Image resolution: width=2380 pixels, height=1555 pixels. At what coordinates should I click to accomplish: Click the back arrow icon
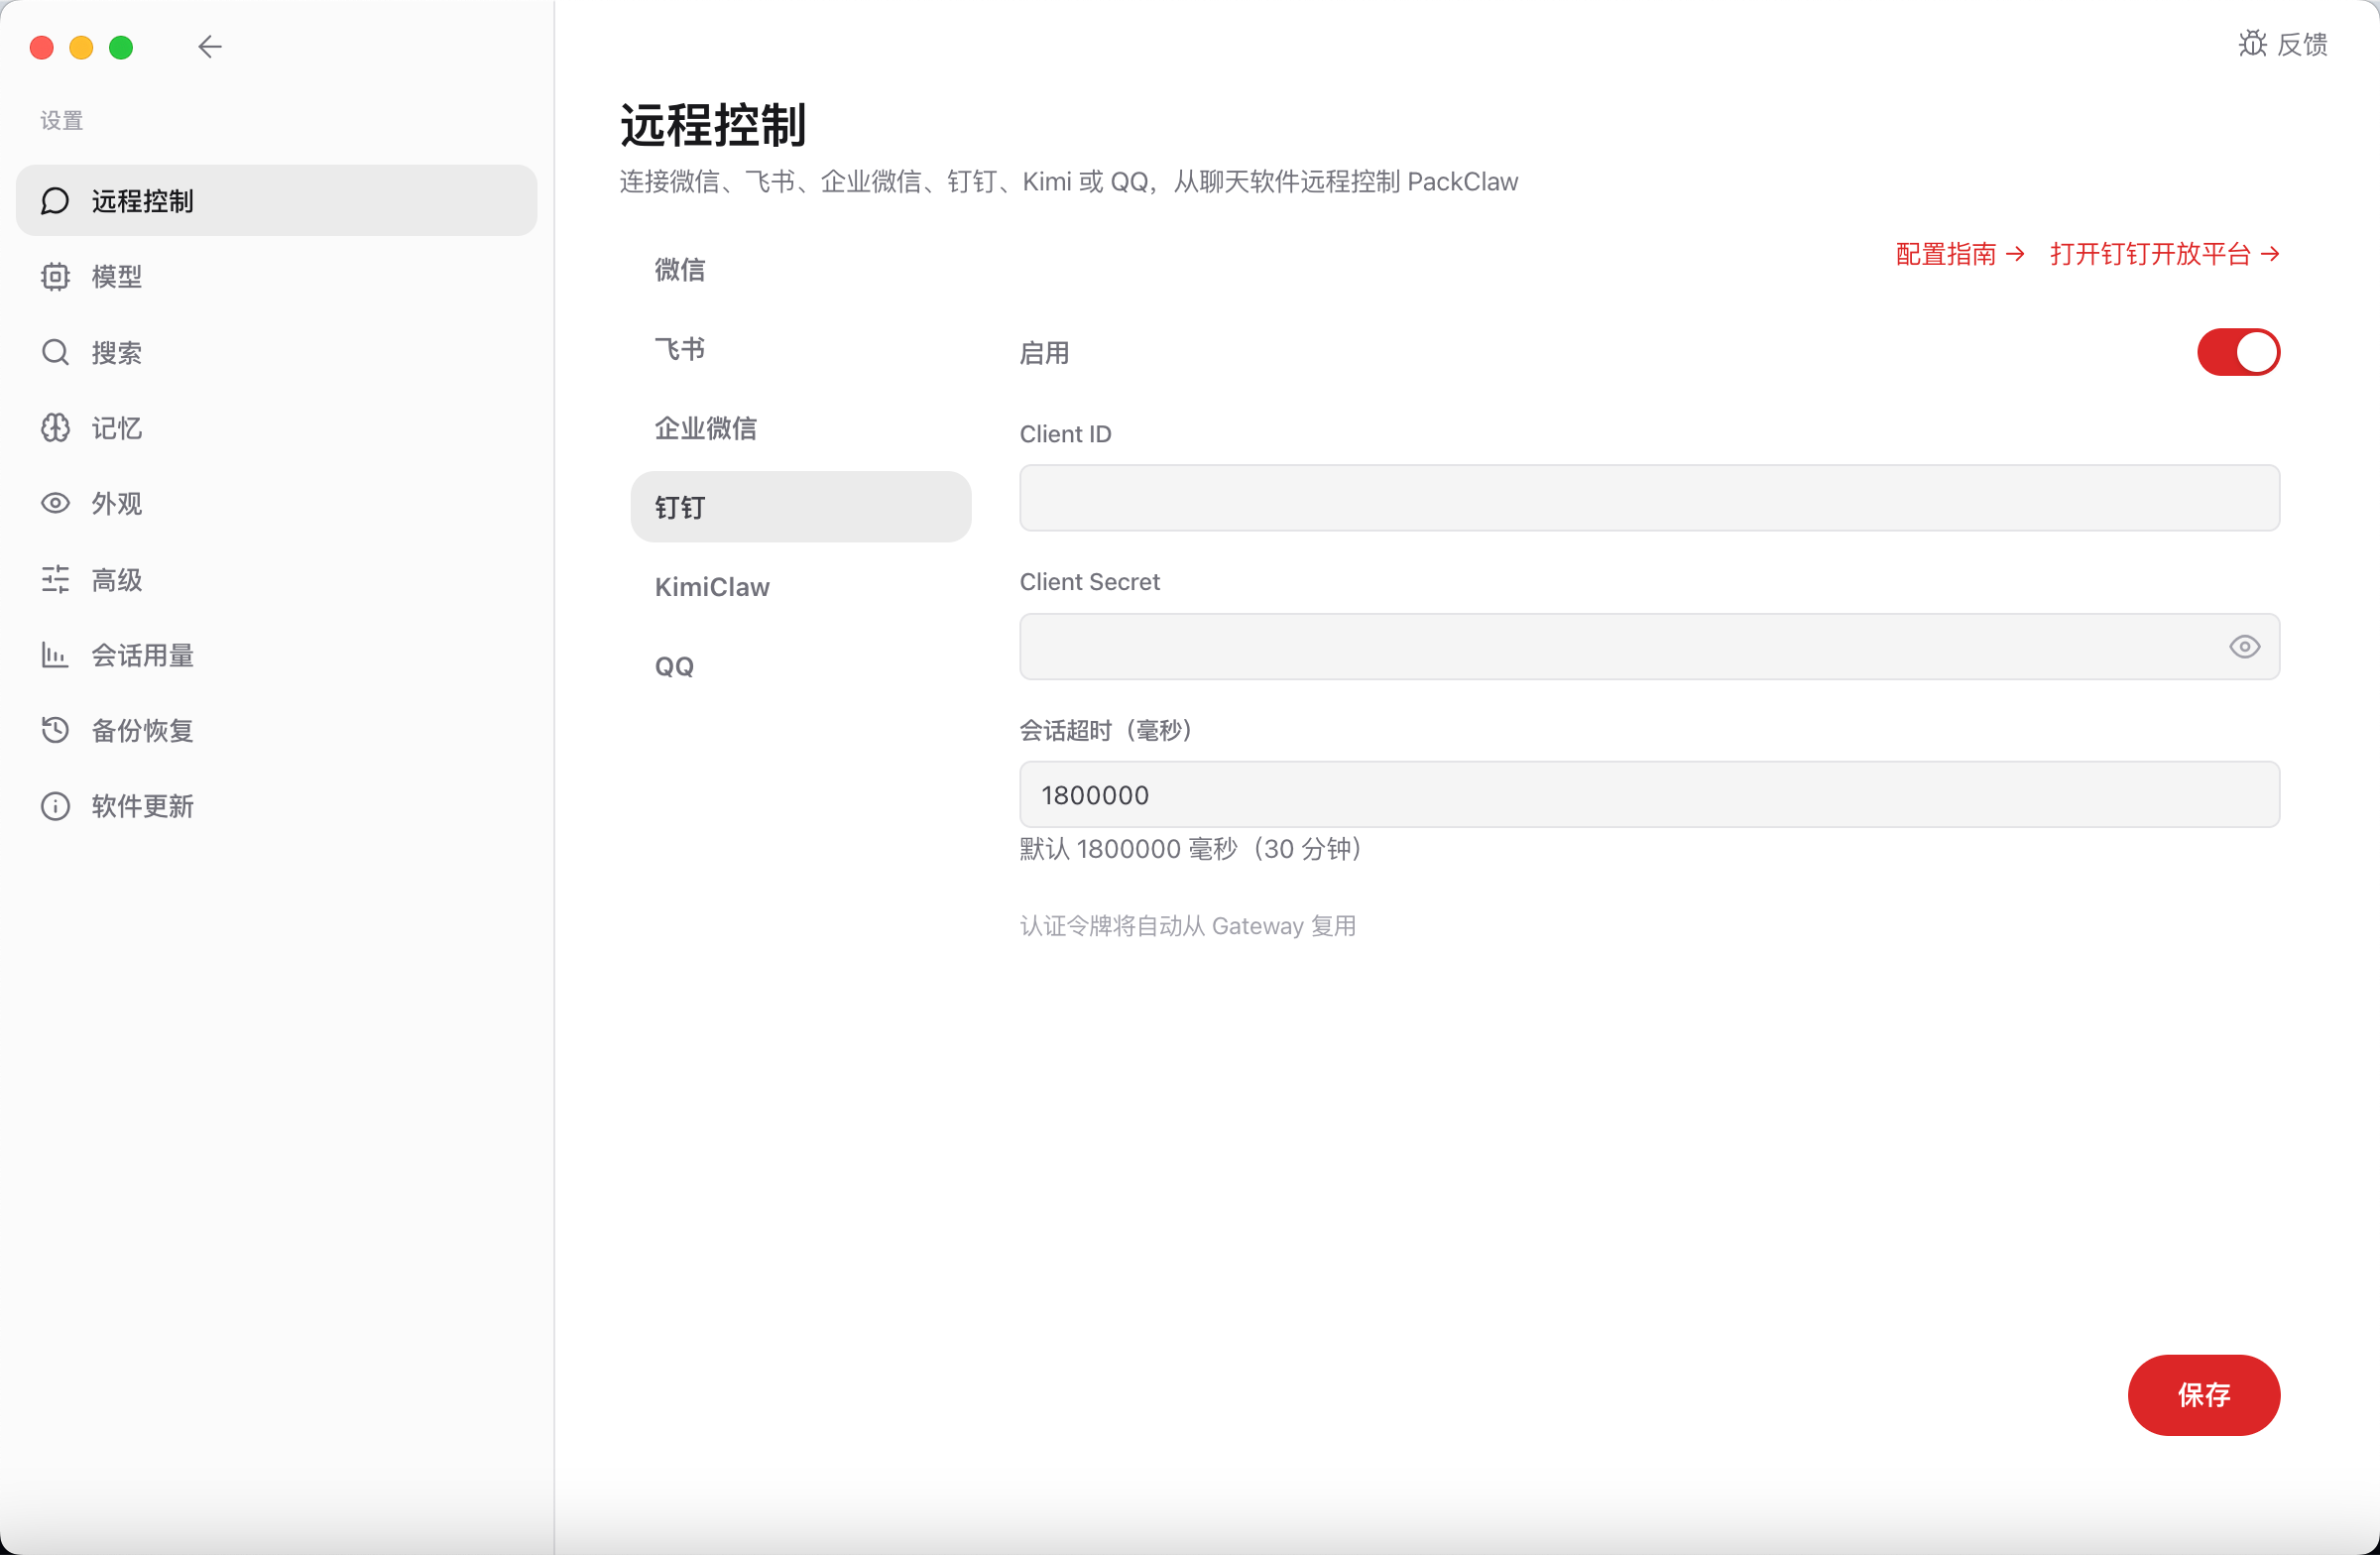209,47
